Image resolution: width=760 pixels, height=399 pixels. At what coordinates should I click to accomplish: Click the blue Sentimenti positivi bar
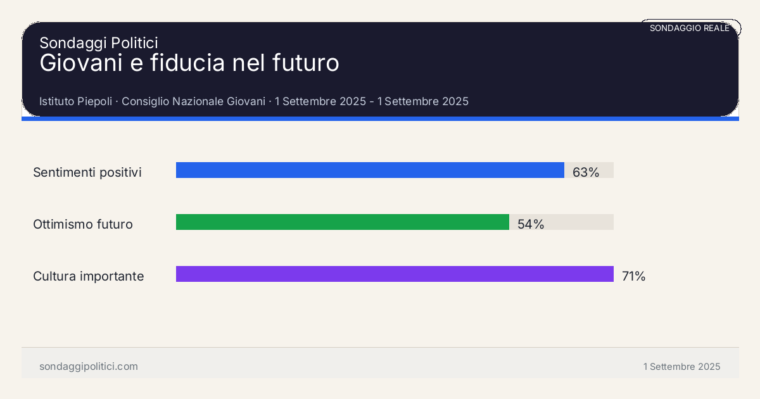pos(370,170)
